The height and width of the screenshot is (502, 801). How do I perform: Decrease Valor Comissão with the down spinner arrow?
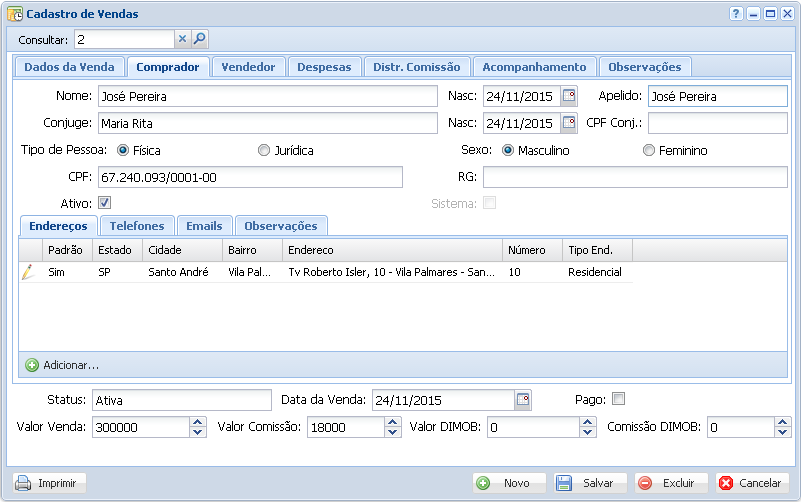(x=393, y=433)
